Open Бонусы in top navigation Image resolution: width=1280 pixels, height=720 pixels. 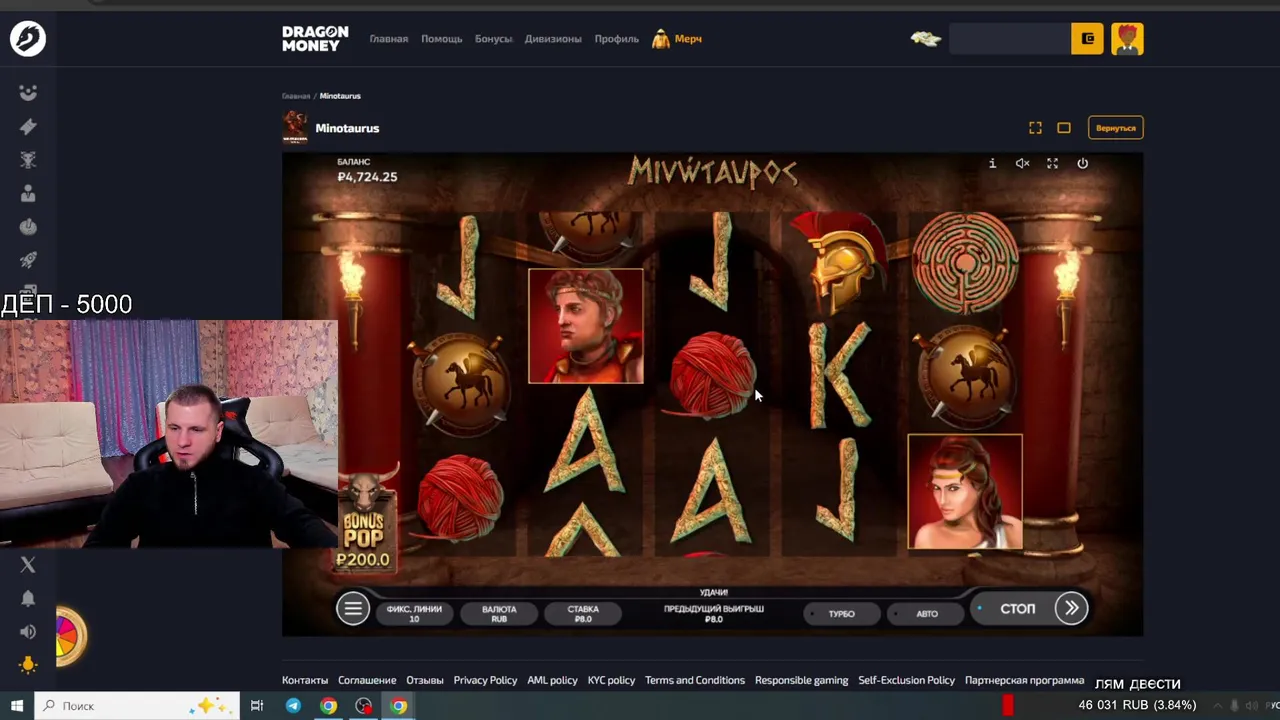(x=493, y=39)
